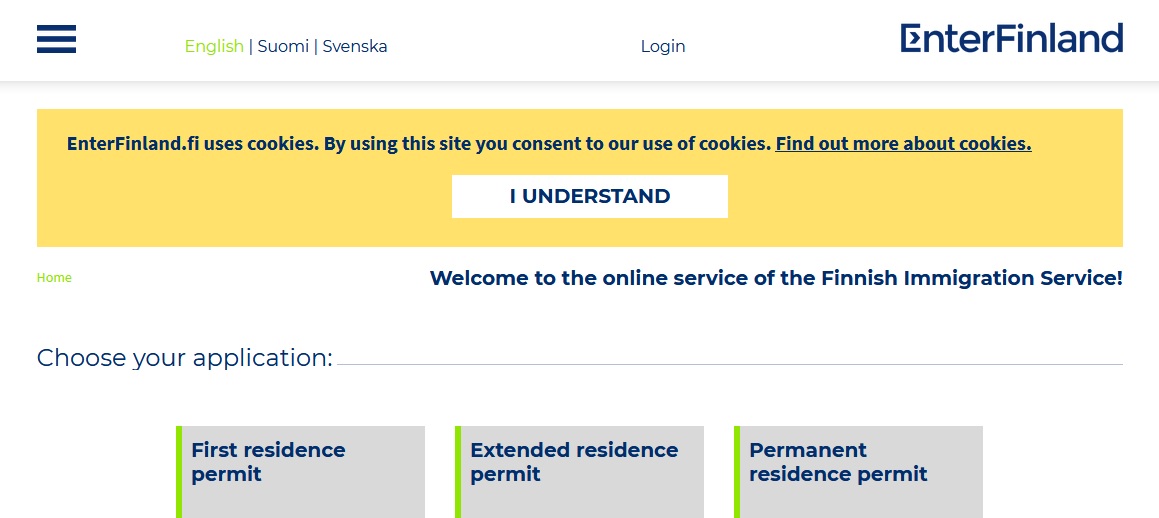The width and height of the screenshot is (1159, 518).
Task: Switch site language to Suomi
Action: [283, 46]
